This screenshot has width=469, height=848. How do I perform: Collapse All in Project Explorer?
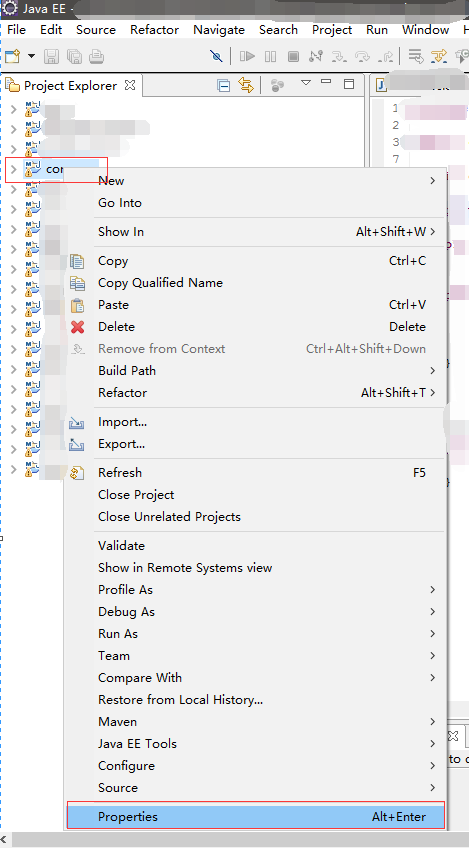tap(223, 85)
